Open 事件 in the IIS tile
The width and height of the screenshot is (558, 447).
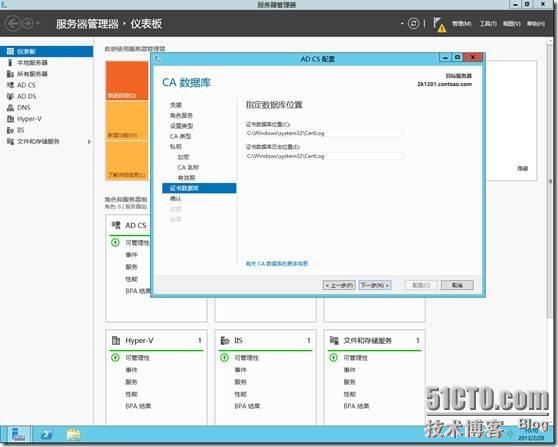240,370
